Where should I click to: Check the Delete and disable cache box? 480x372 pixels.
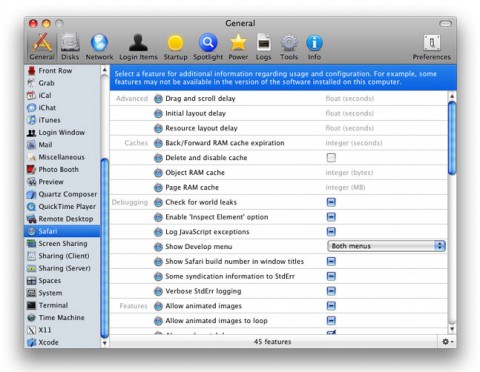point(331,157)
